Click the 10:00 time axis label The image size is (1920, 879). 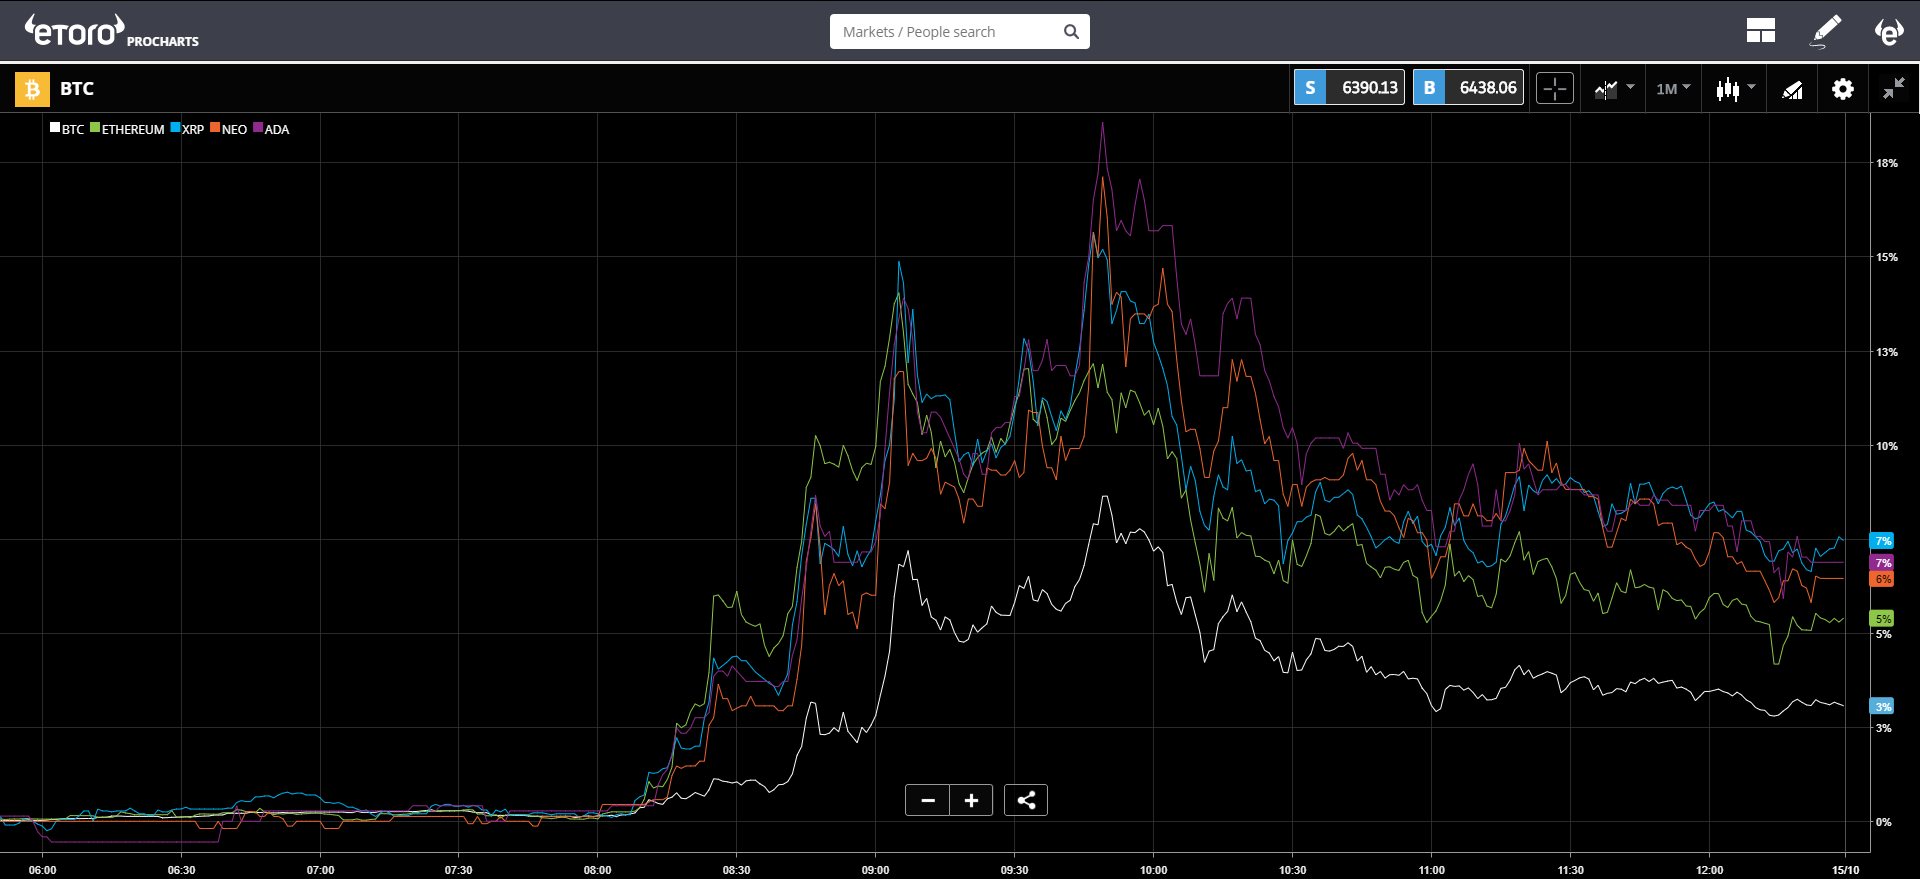[1153, 870]
